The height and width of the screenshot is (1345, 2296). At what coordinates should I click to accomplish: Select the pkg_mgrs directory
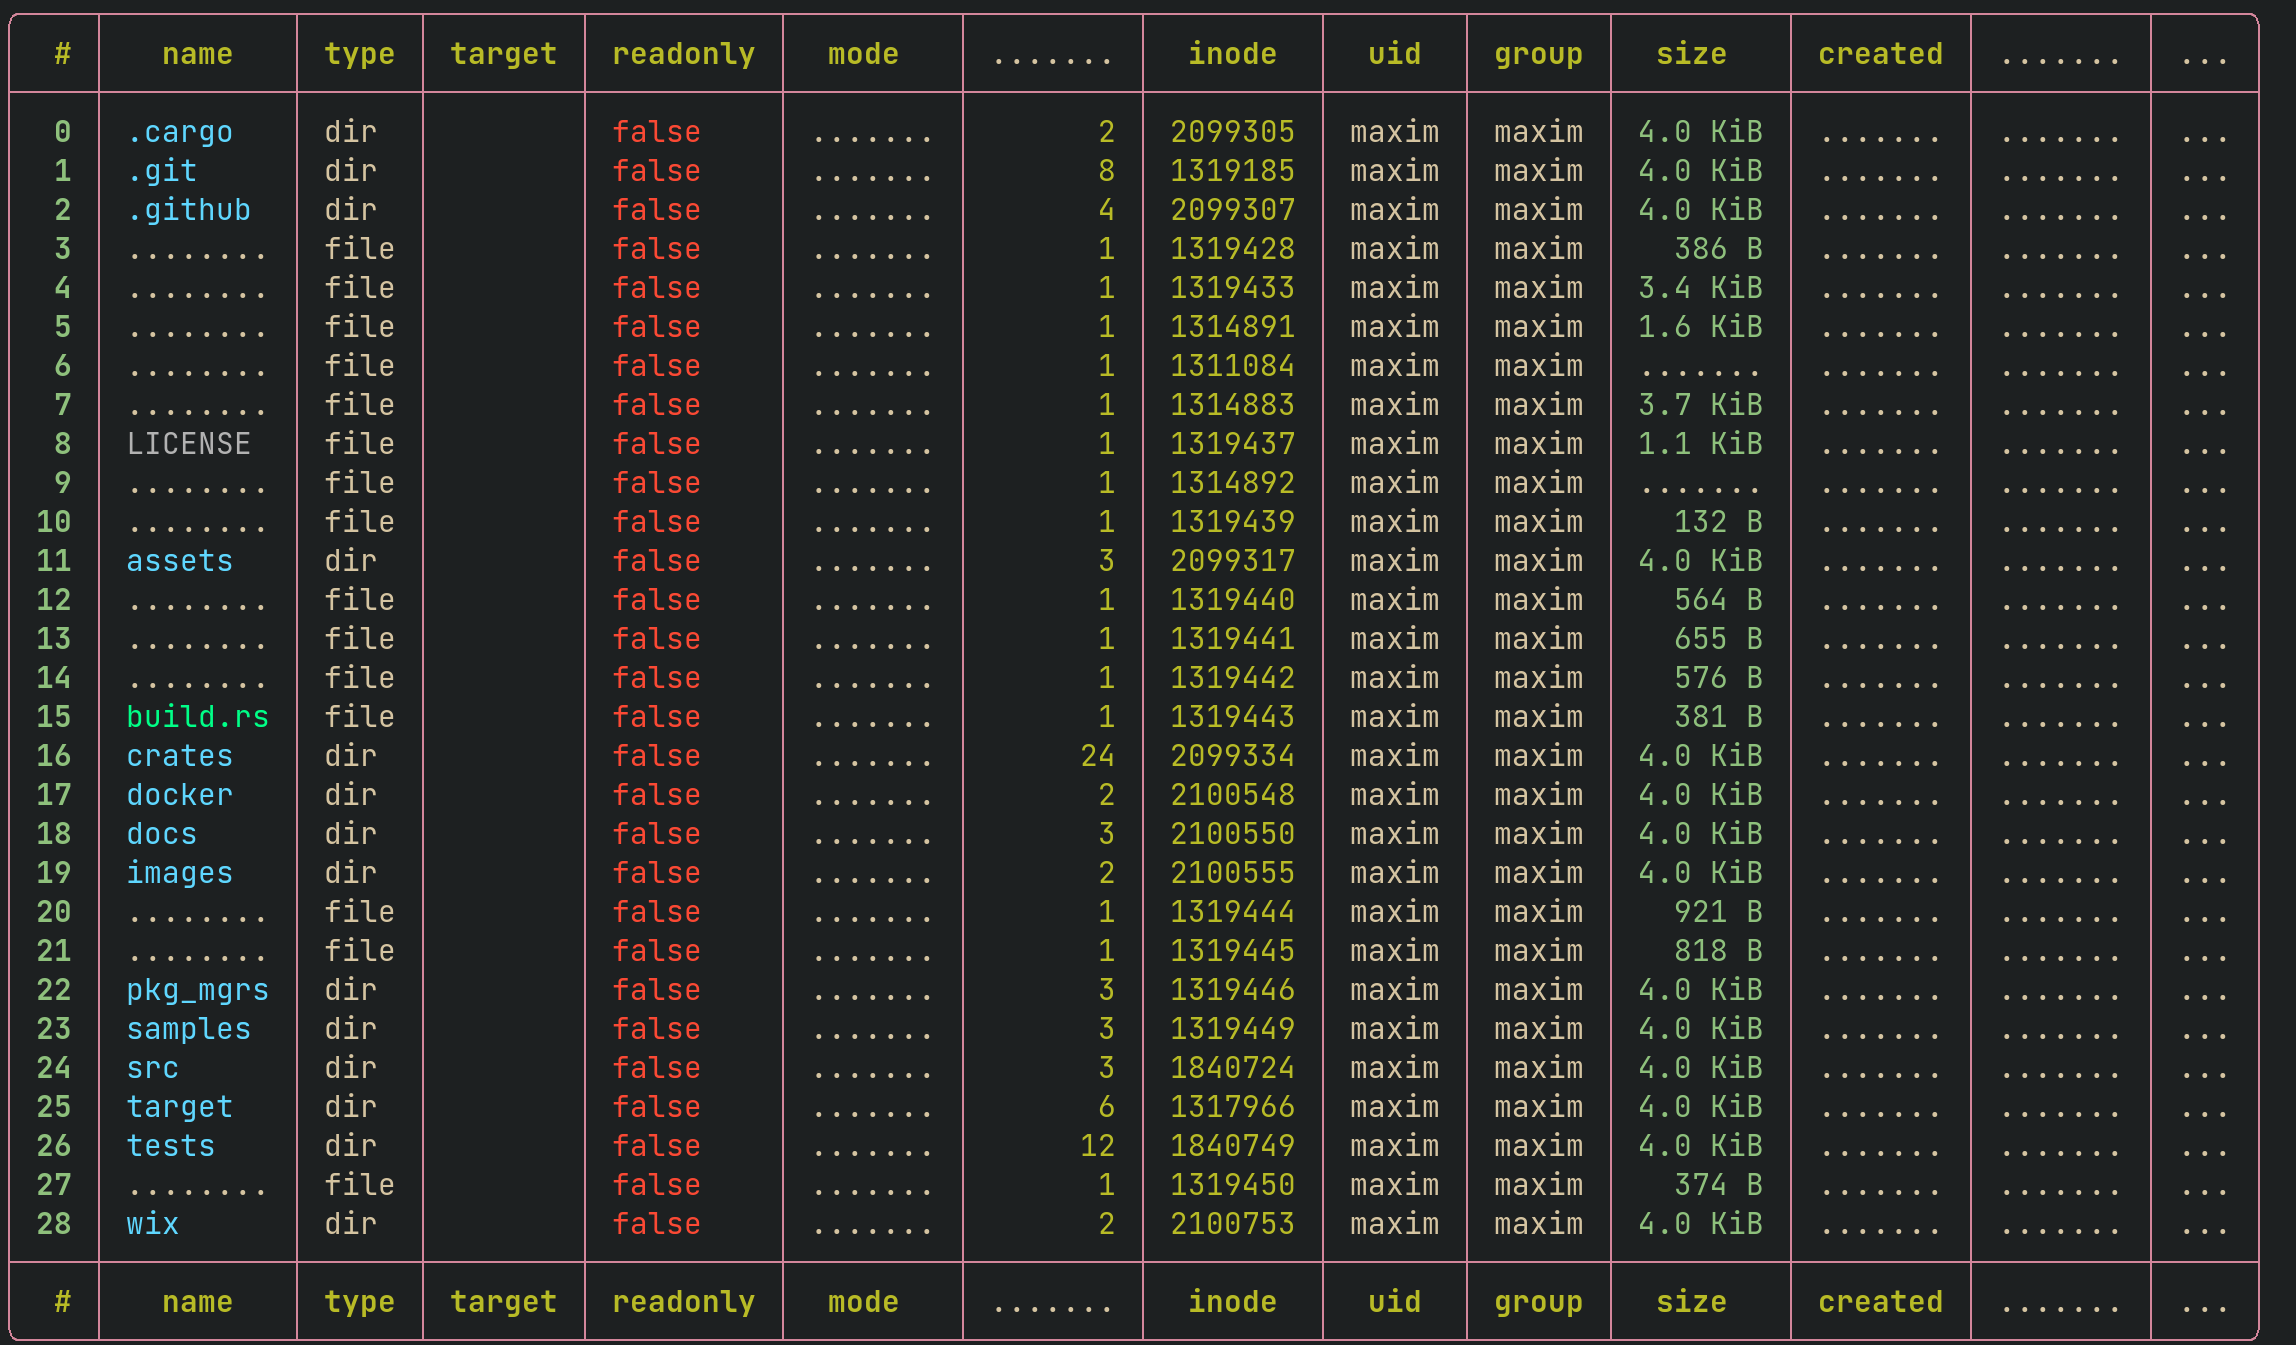pyautogui.click(x=197, y=989)
